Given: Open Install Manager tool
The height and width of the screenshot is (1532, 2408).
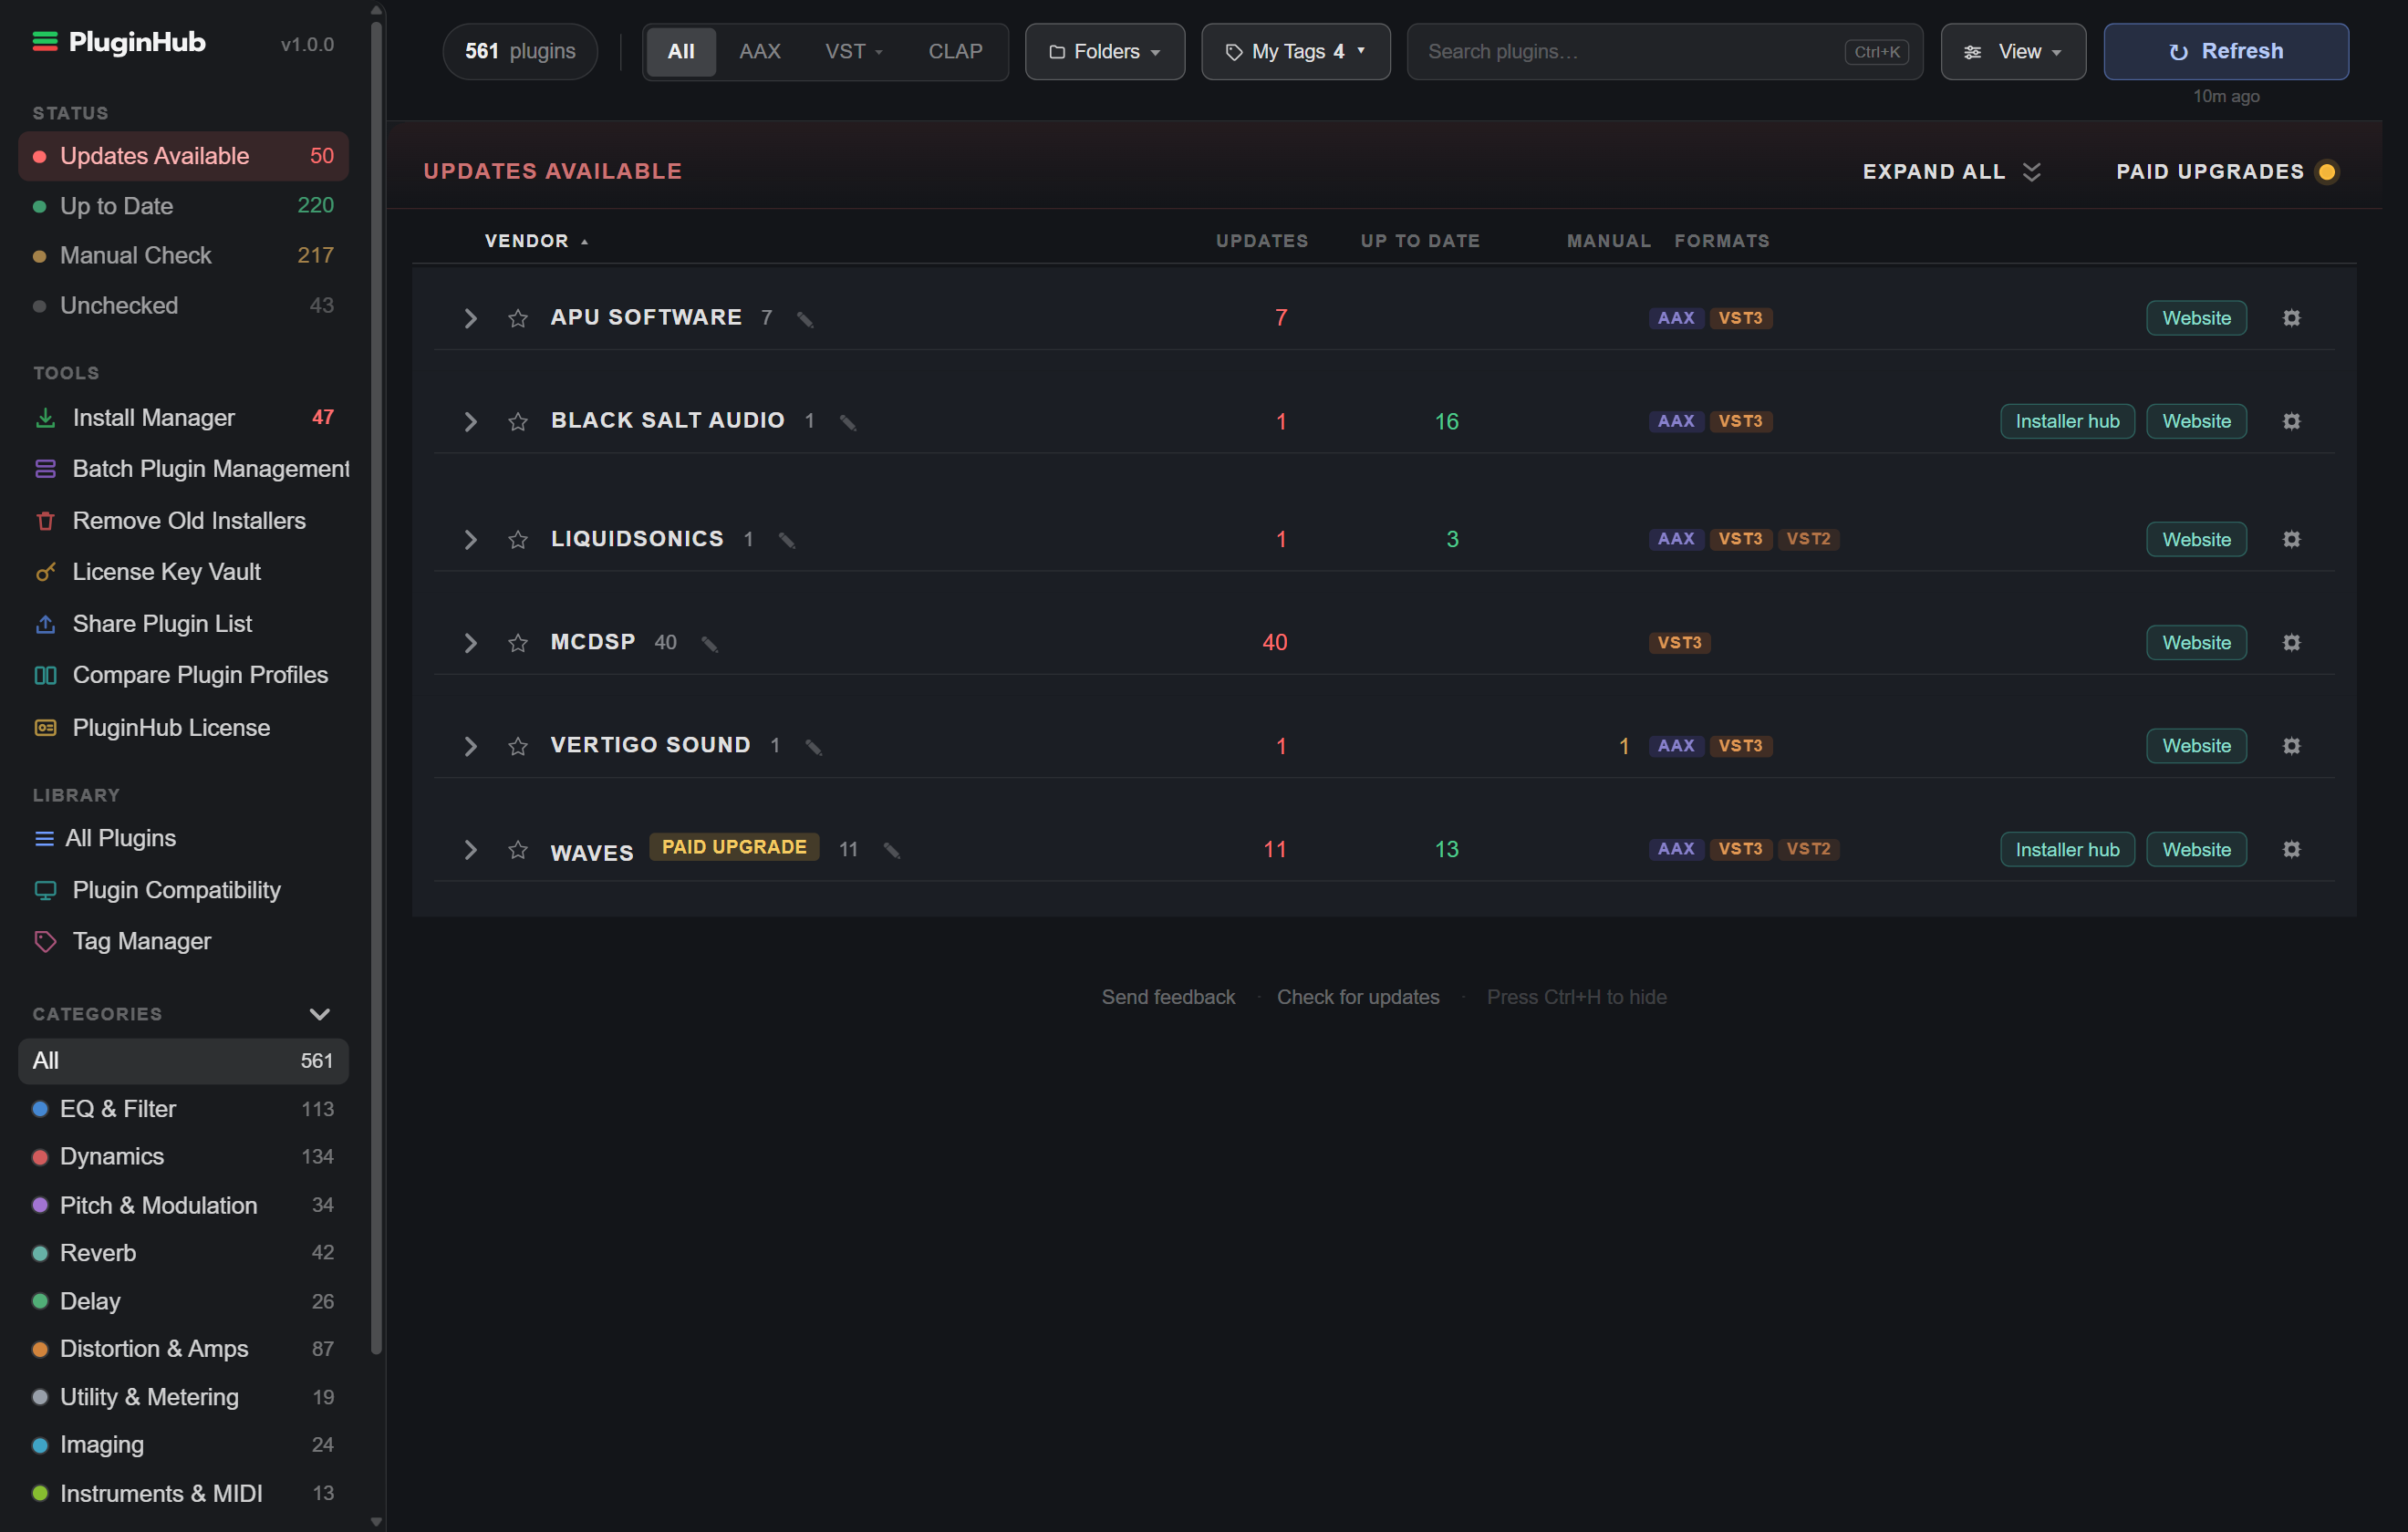Looking at the screenshot, I should pyautogui.click(x=183, y=417).
